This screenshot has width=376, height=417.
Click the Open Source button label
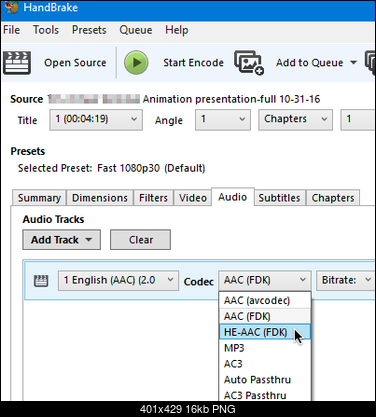[75, 63]
